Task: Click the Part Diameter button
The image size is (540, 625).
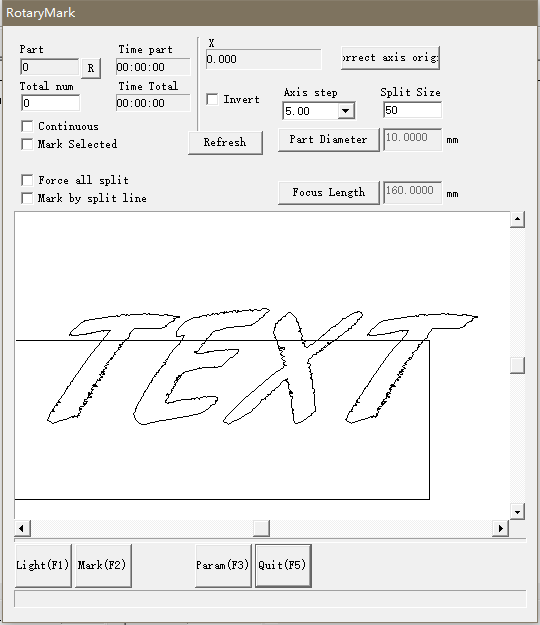Action: pyautogui.click(x=328, y=140)
